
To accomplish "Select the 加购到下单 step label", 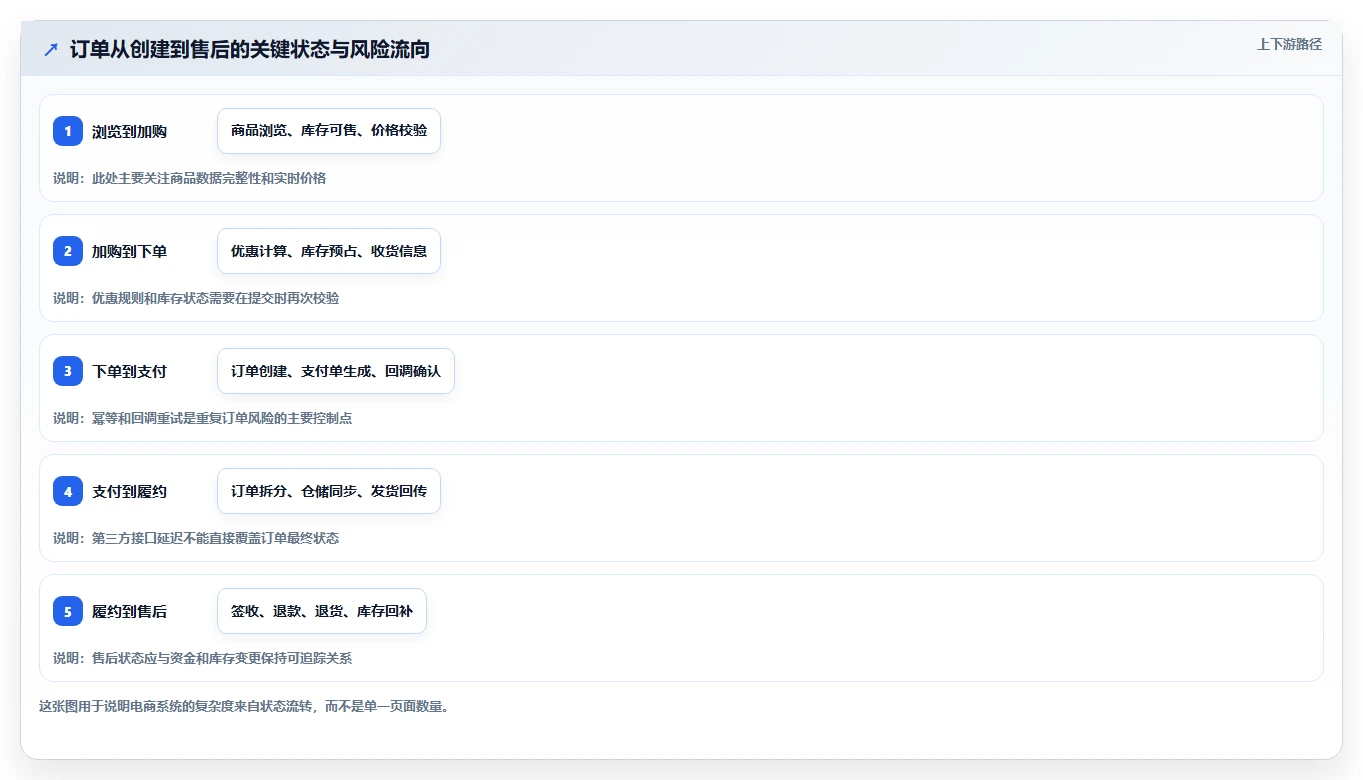I will pos(129,252).
